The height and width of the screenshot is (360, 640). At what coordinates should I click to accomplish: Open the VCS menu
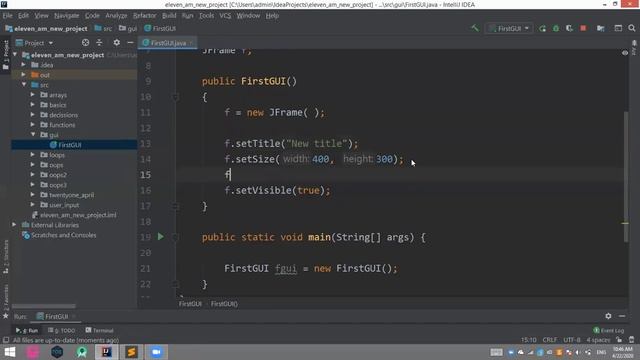click(x=225, y=16)
